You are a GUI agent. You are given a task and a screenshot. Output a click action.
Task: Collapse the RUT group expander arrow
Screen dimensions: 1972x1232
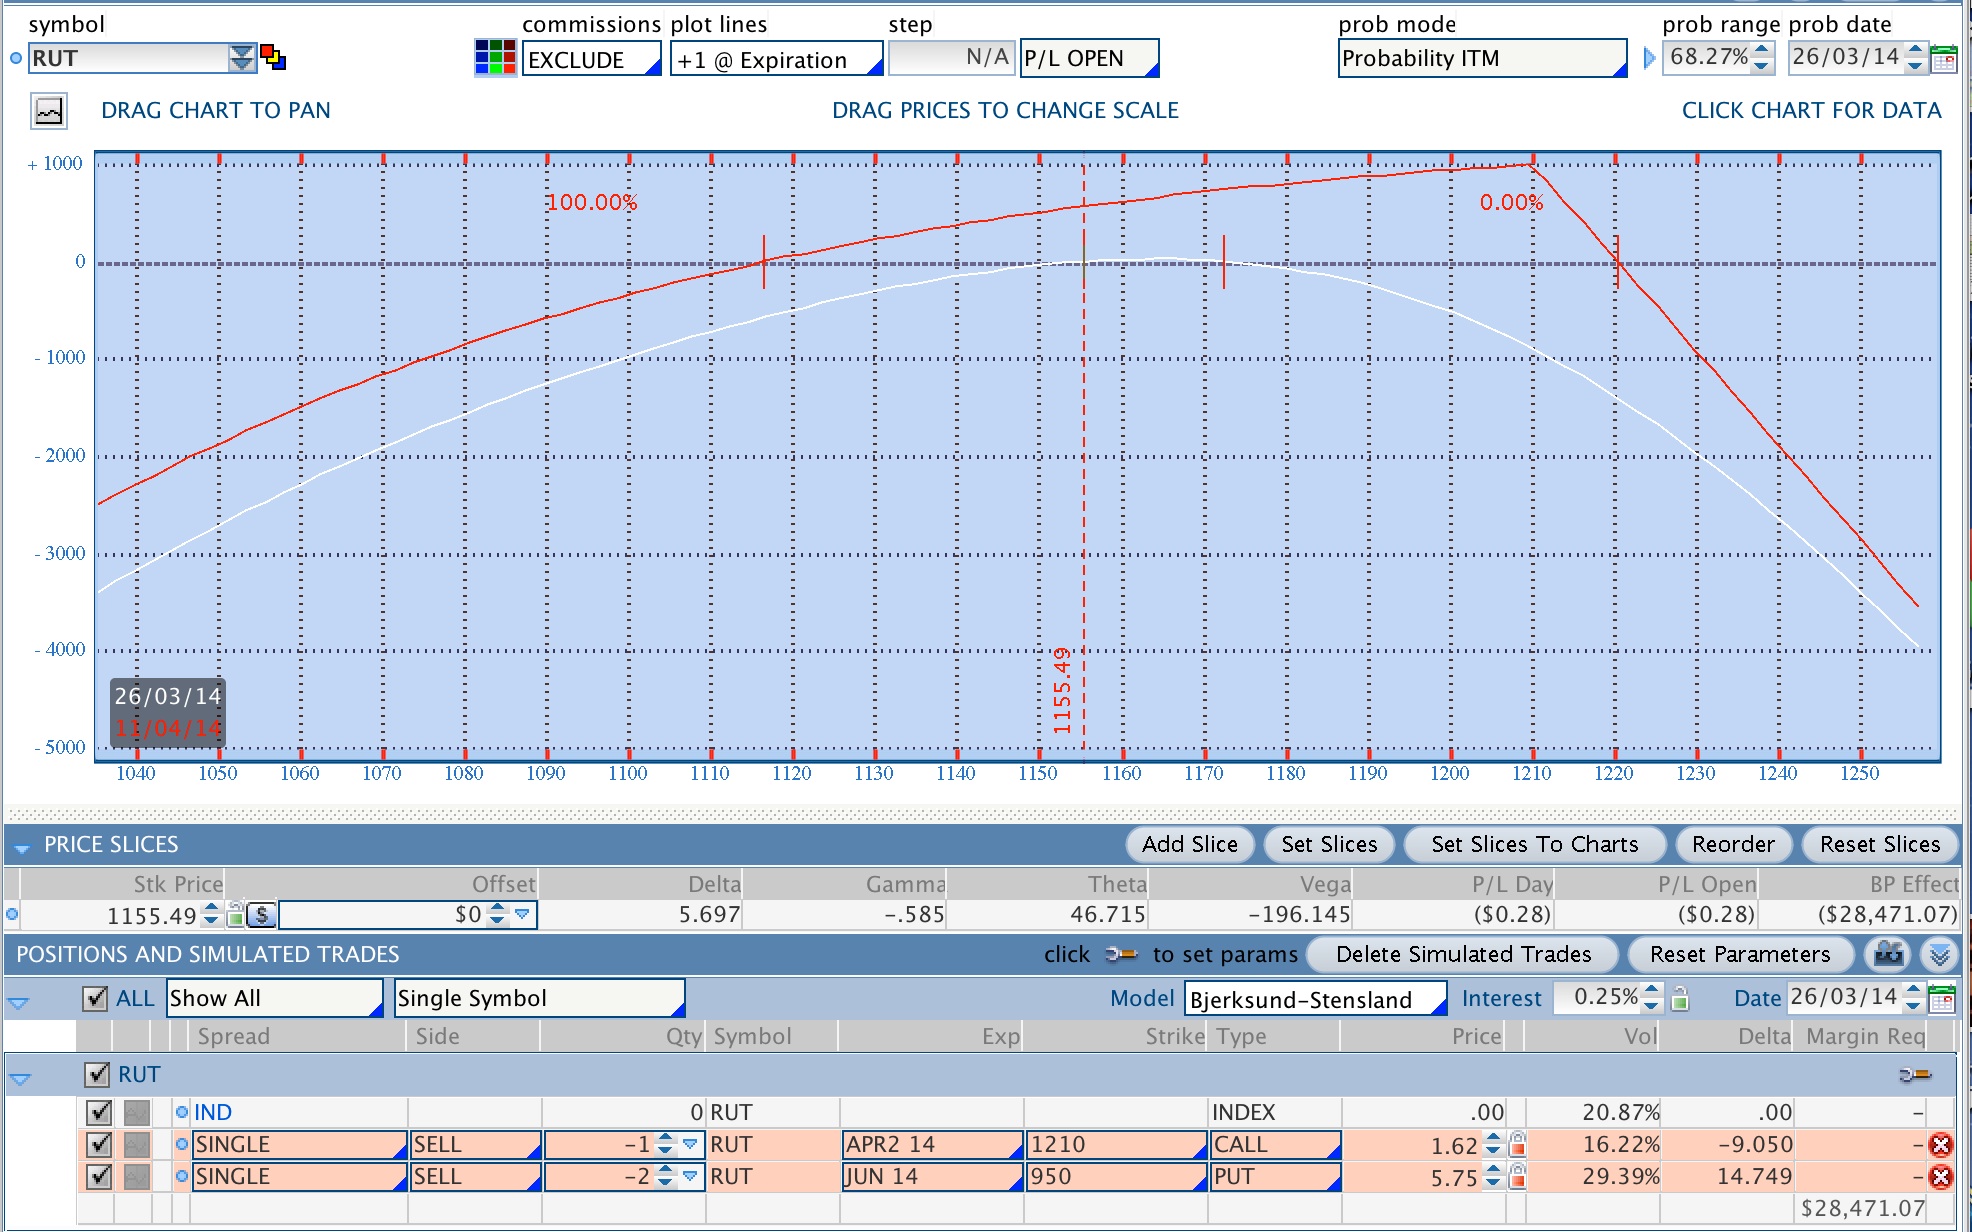[x=20, y=1078]
